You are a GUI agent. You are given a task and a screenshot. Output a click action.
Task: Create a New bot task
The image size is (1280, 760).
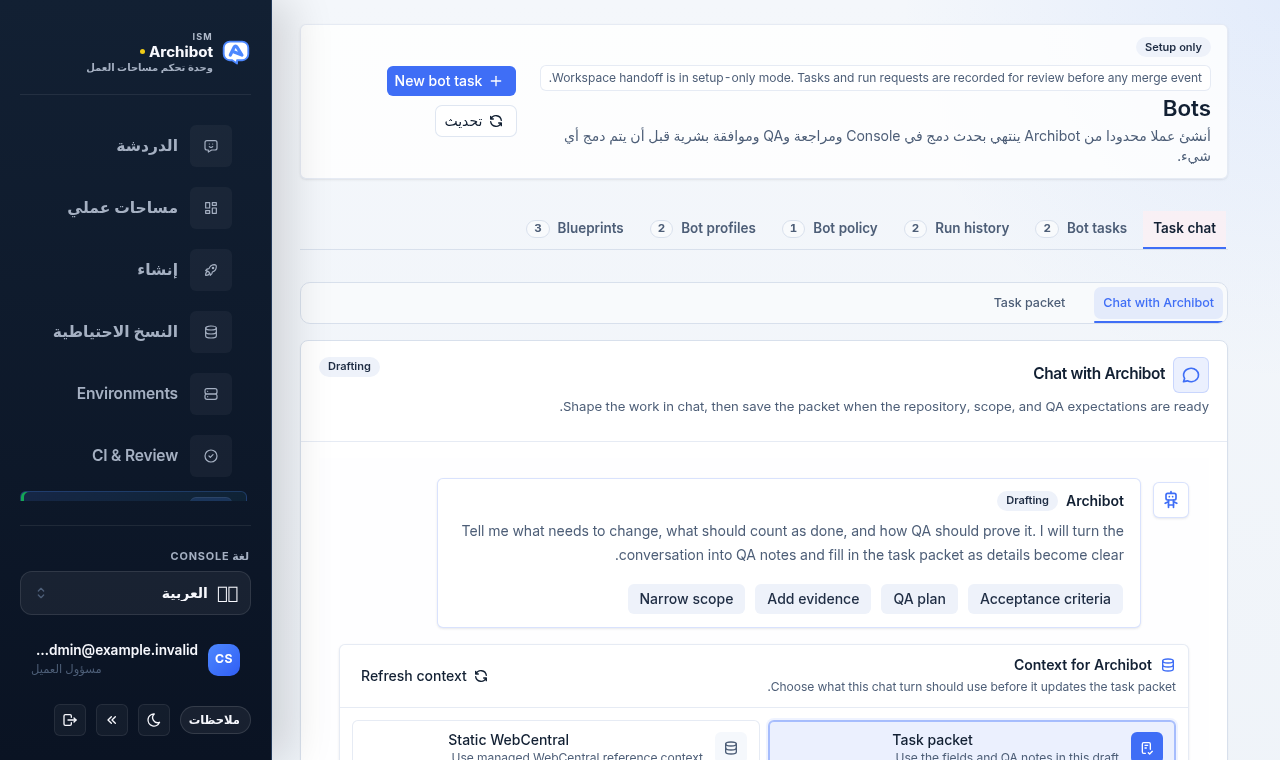coord(451,81)
